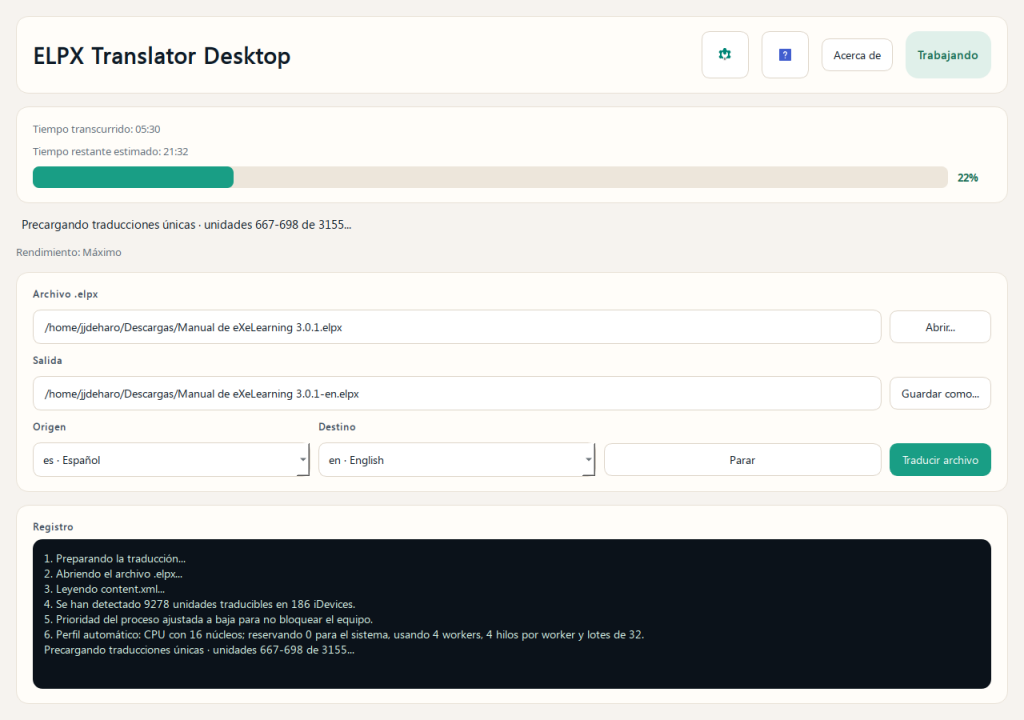Choose Guardar como... for output file
This screenshot has height=720, width=1024.
[x=940, y=394]
